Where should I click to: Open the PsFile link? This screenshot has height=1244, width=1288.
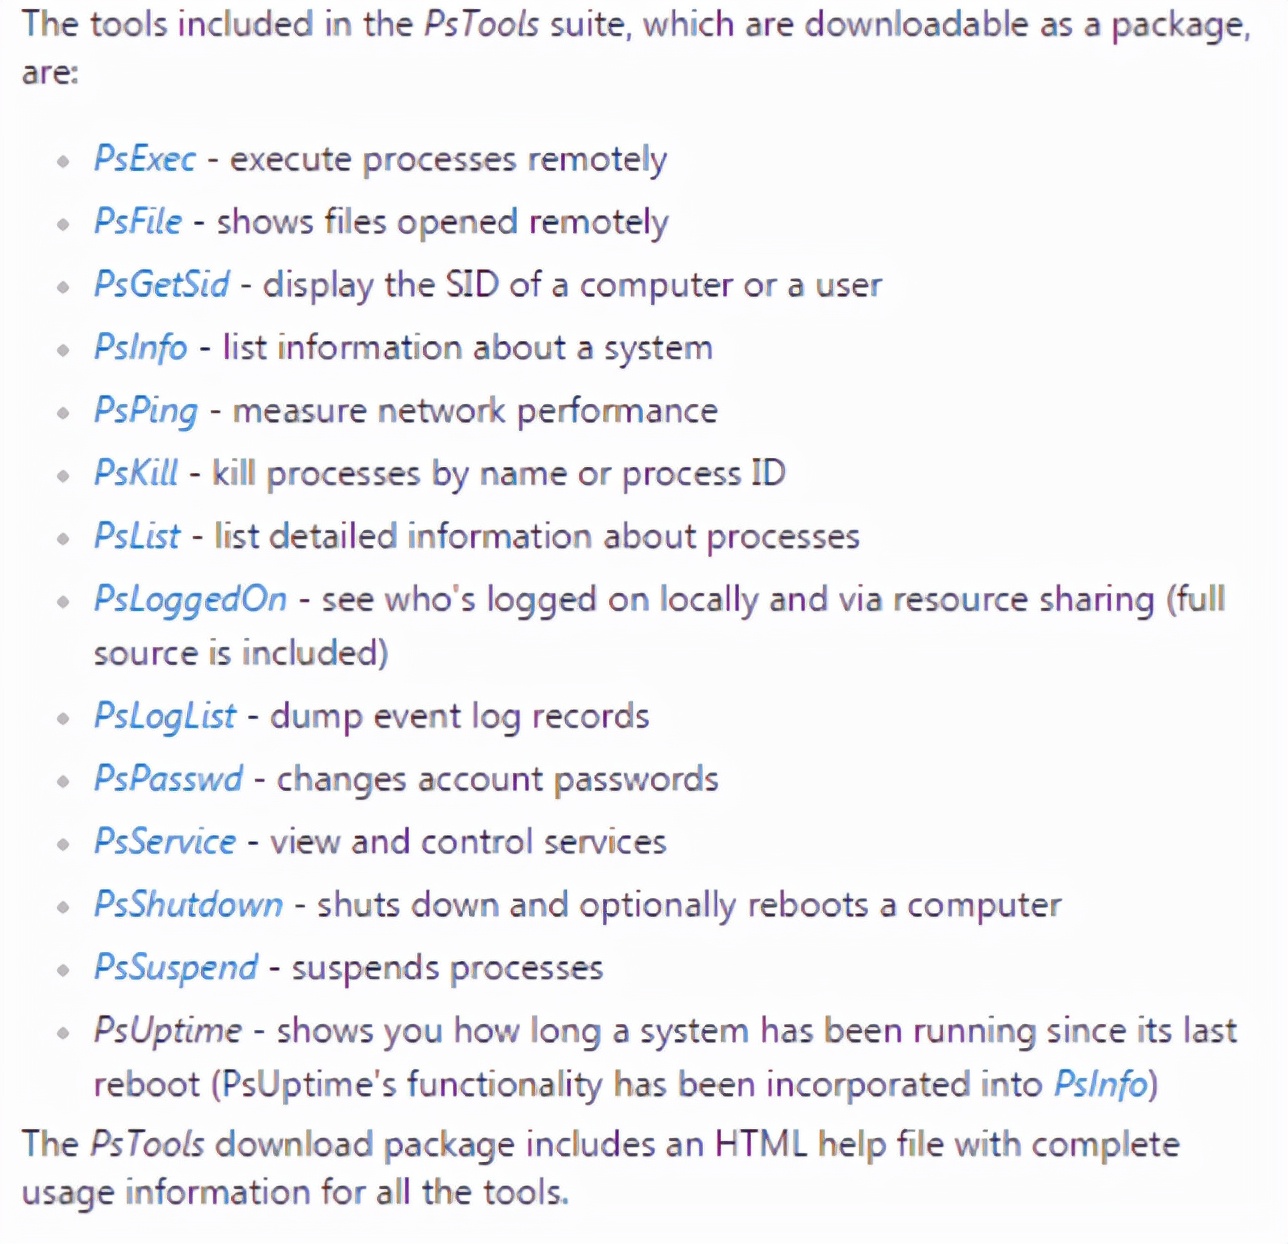coord(138,222)
